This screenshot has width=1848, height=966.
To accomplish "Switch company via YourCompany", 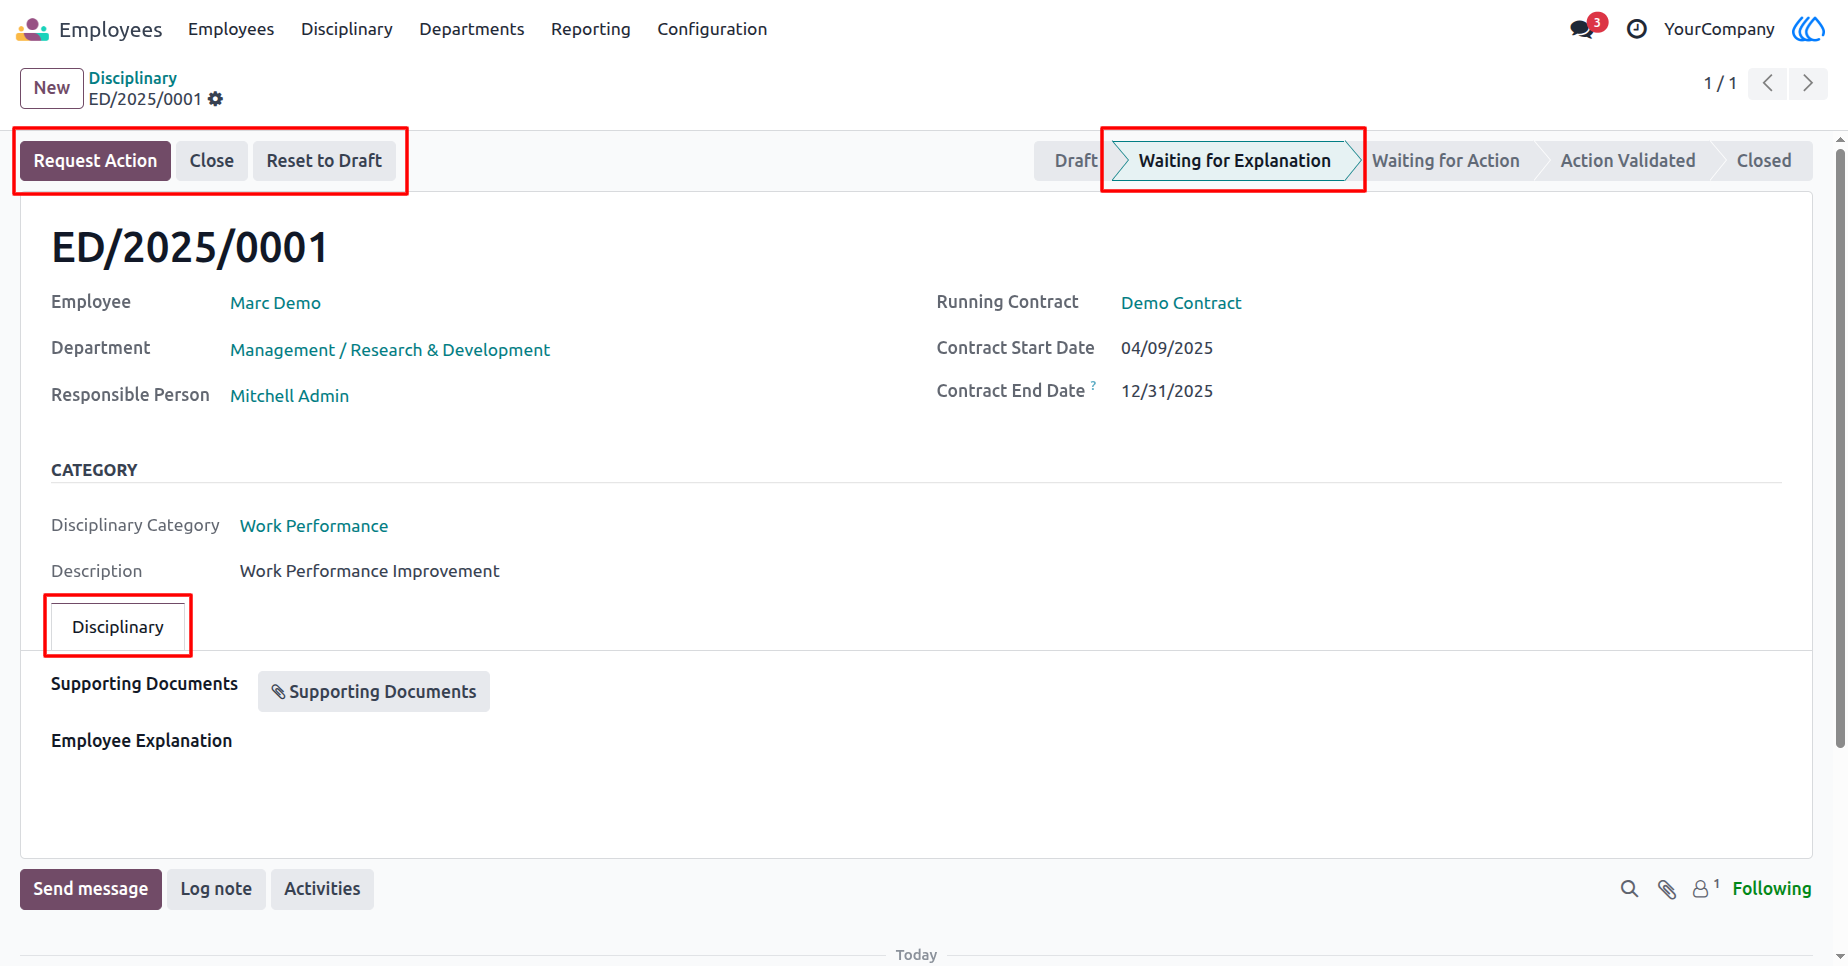I will pyautogui.click(x=1719, y=29).
